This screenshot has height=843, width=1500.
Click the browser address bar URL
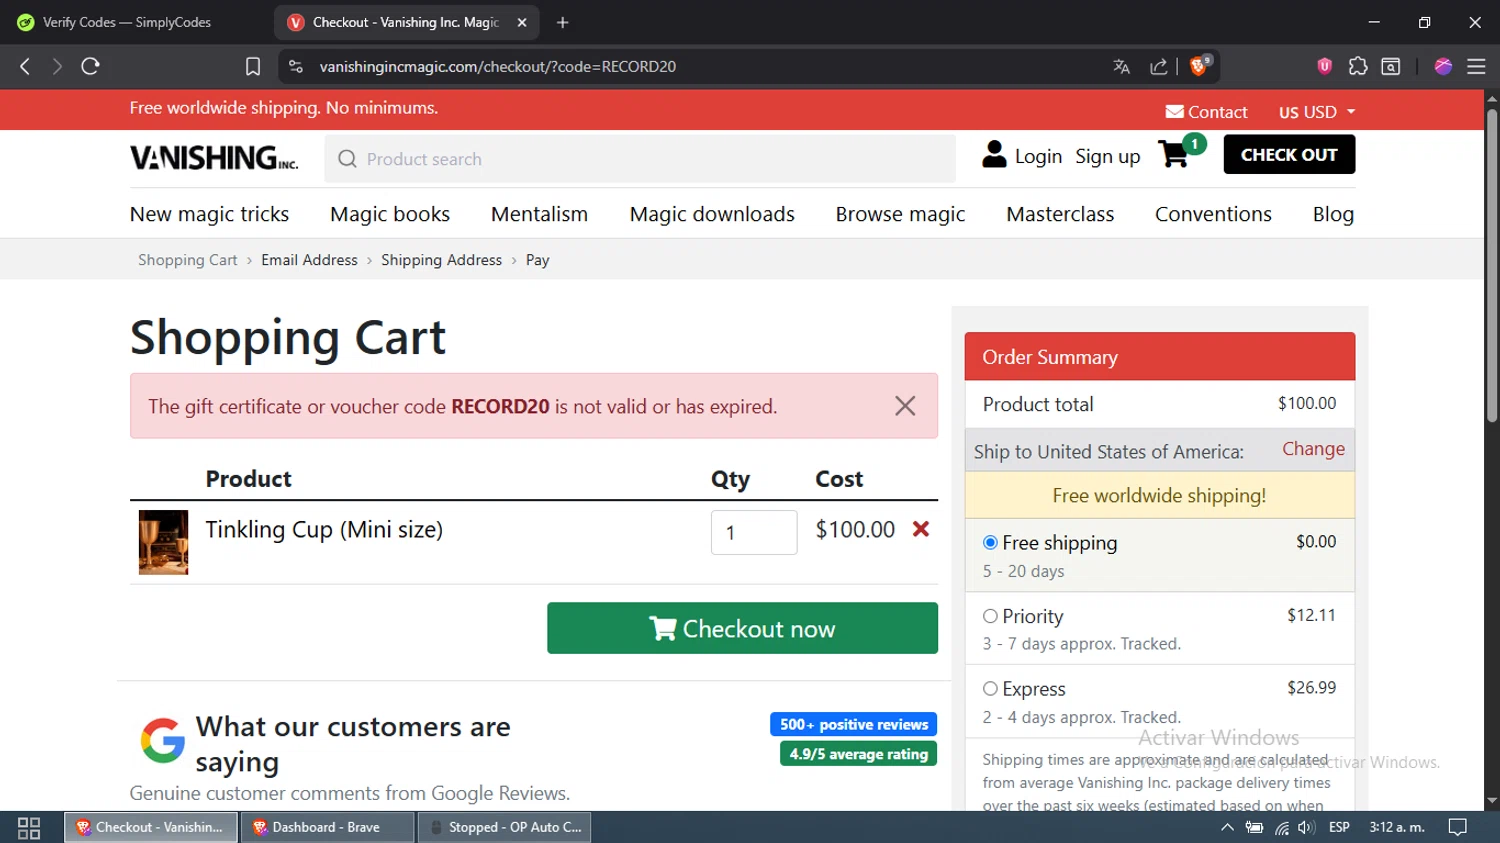pos(498,66)
